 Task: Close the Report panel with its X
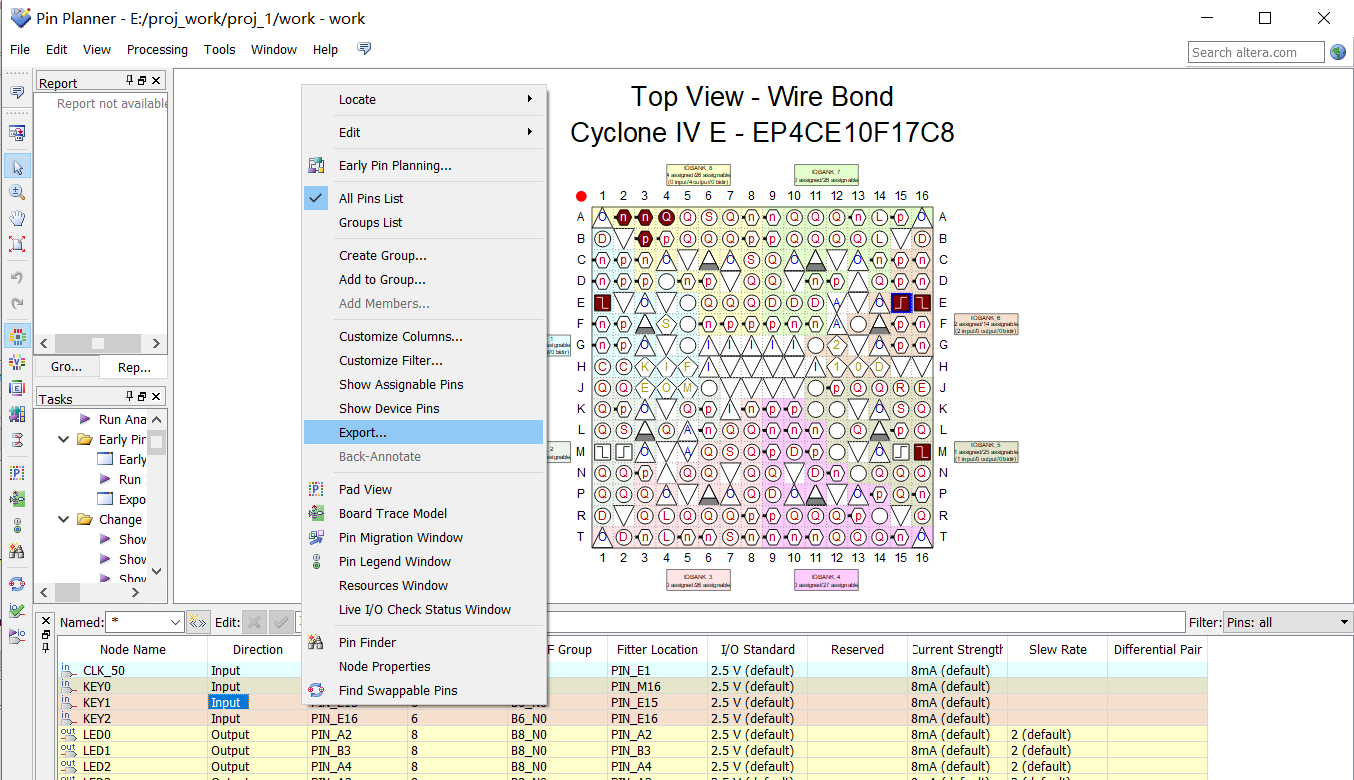click(x=157, y=81)
